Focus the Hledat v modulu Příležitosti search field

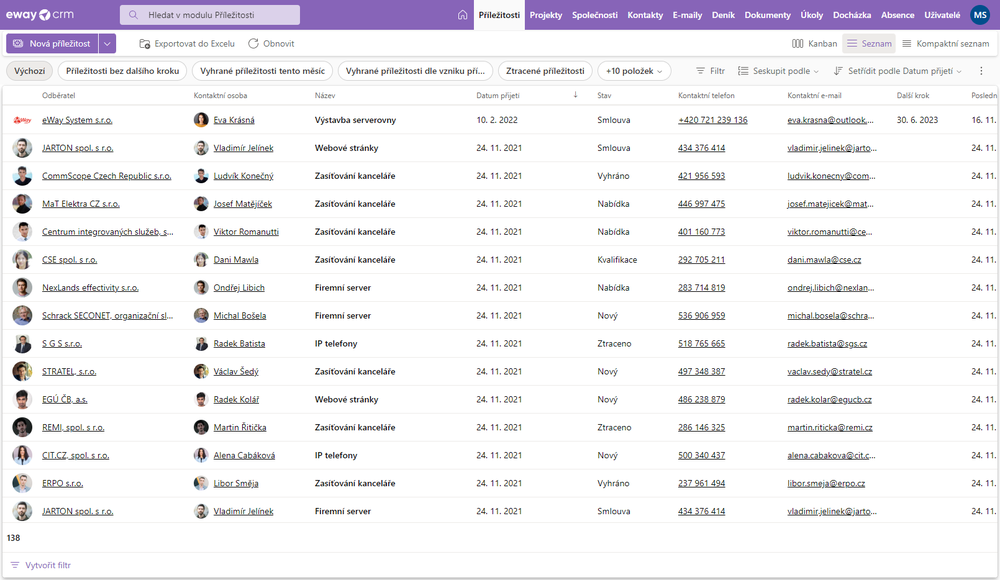[x=210, y=15]
